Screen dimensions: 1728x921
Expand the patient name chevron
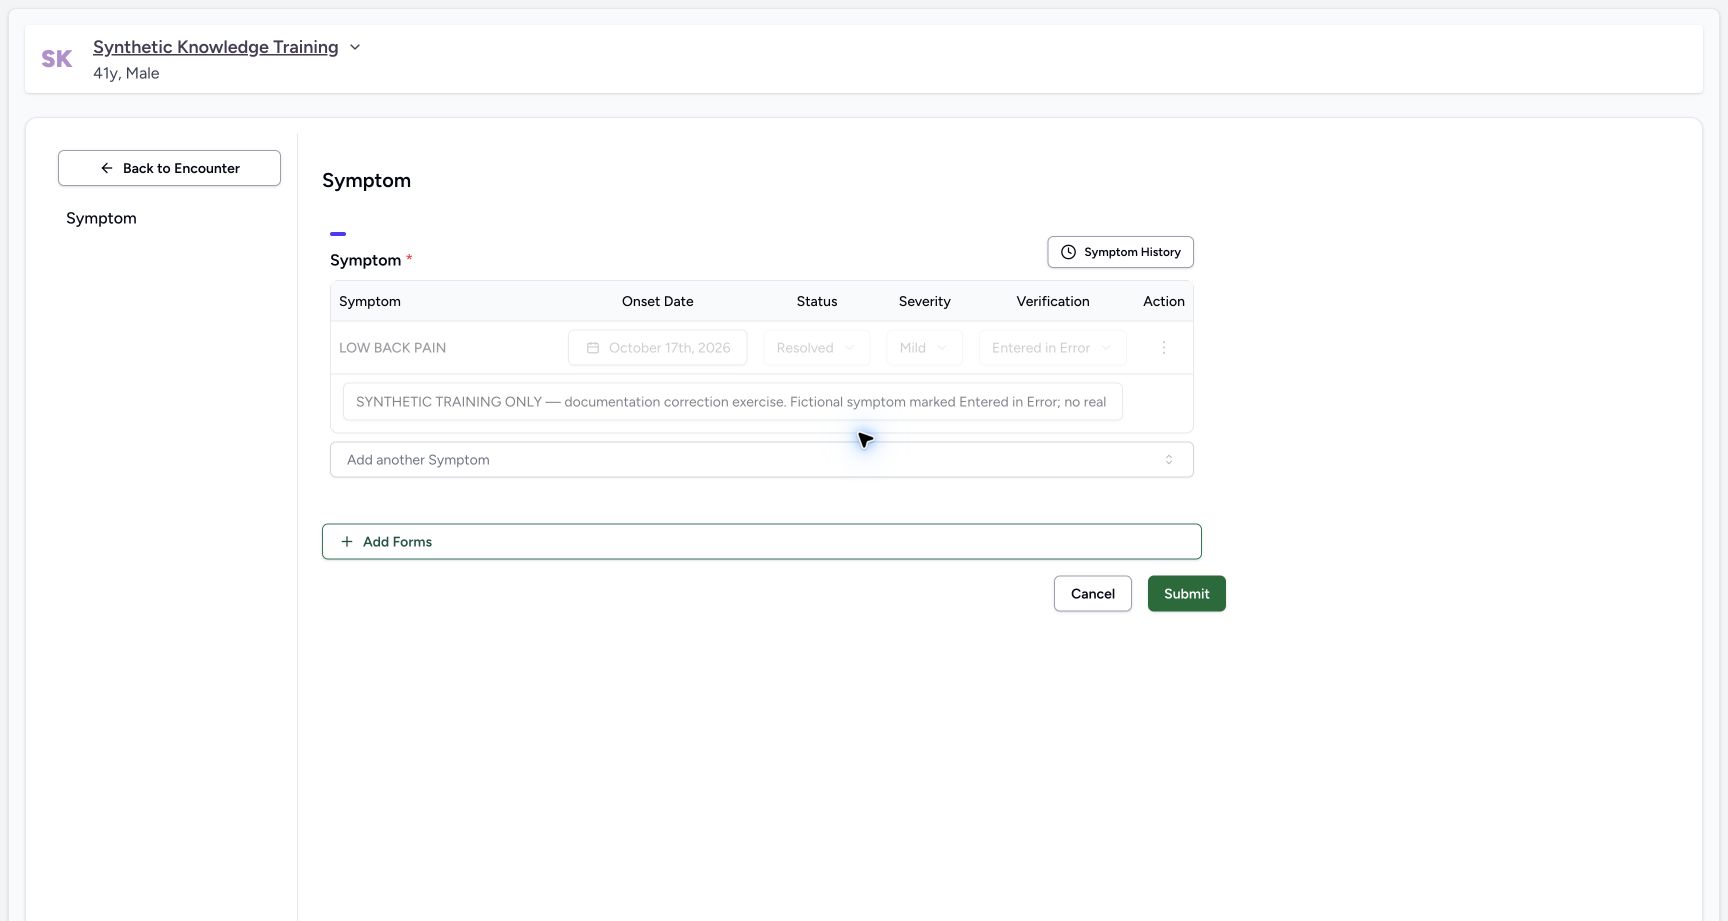(355, 47)
